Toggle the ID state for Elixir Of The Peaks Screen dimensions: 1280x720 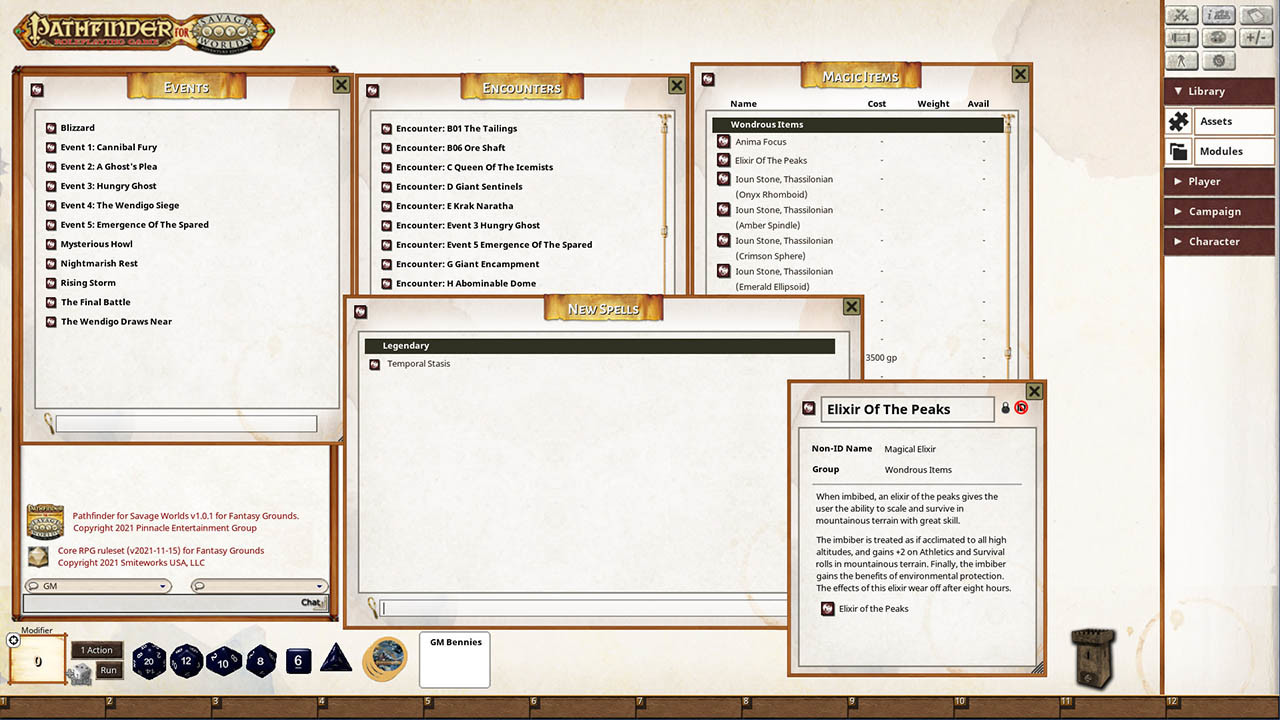[x=1021, y=408]
